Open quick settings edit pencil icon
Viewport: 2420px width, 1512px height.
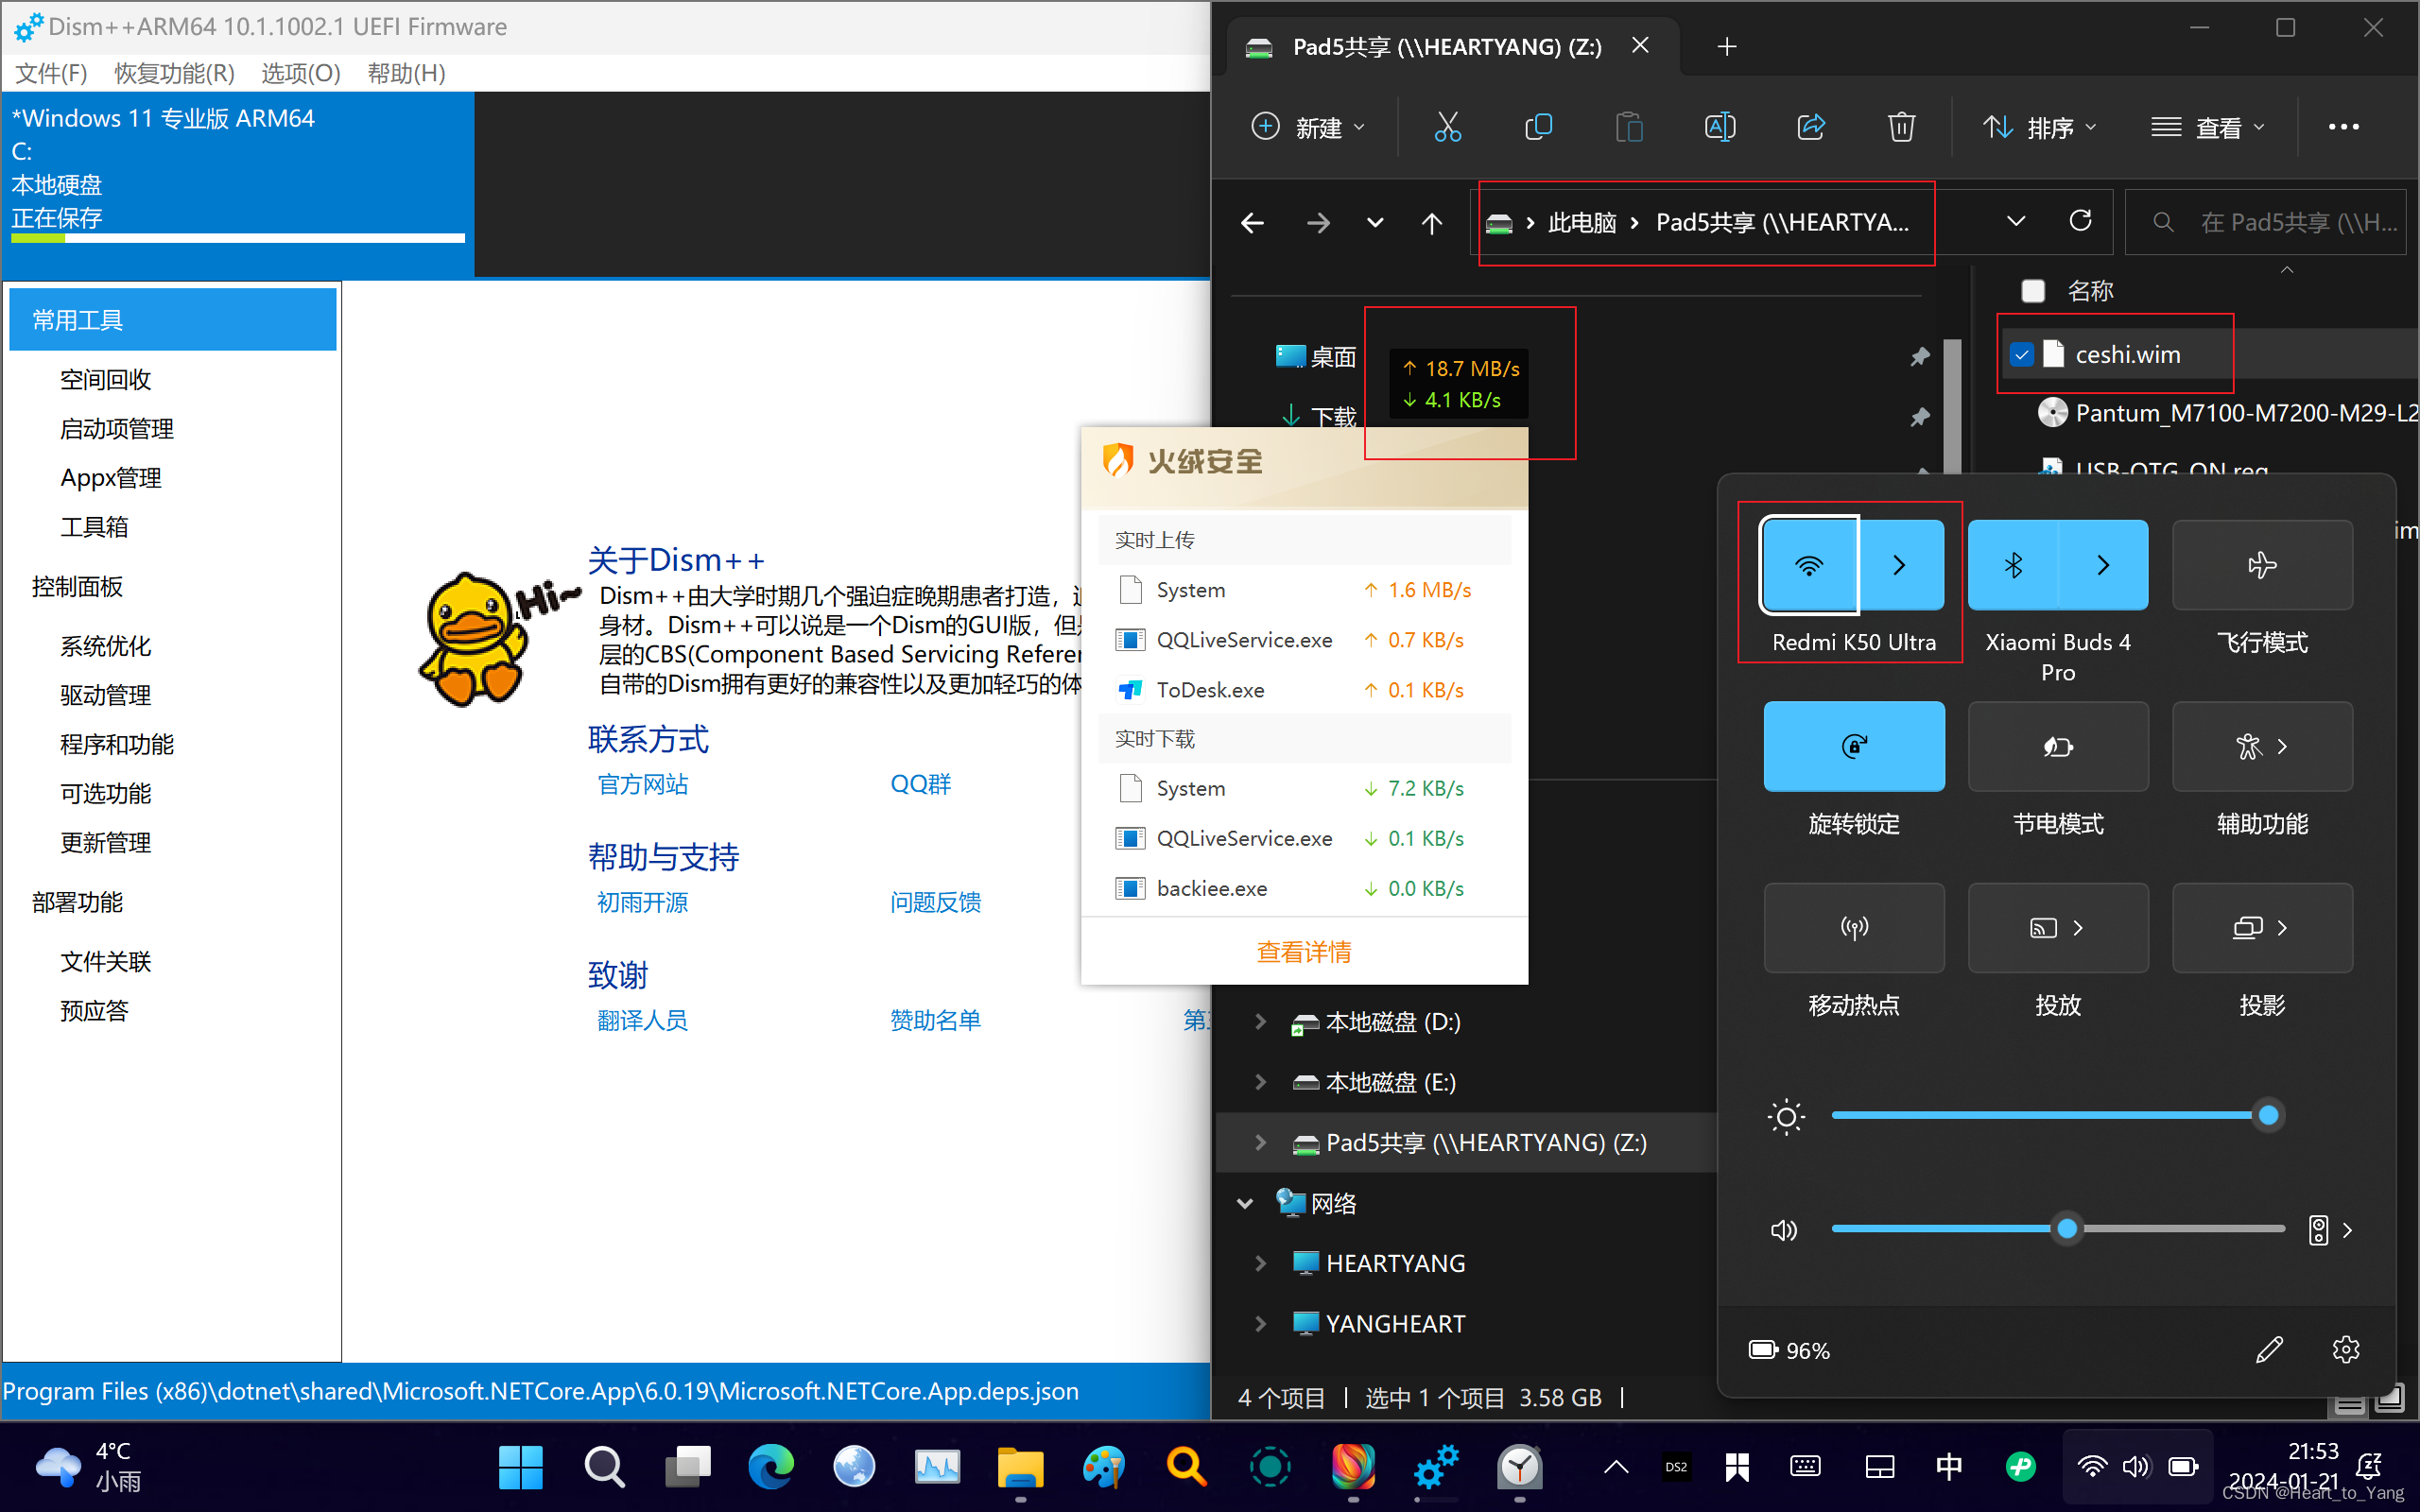click(x=2269, y=1350)
